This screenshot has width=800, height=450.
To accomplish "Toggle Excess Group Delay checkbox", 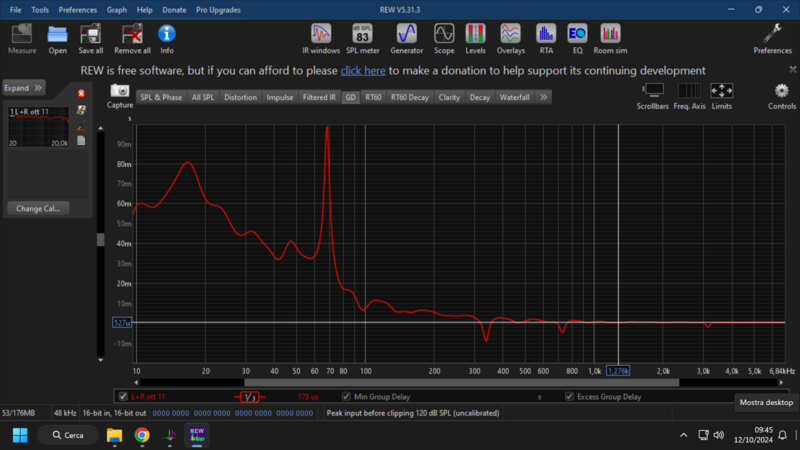I will coord(570,396).
